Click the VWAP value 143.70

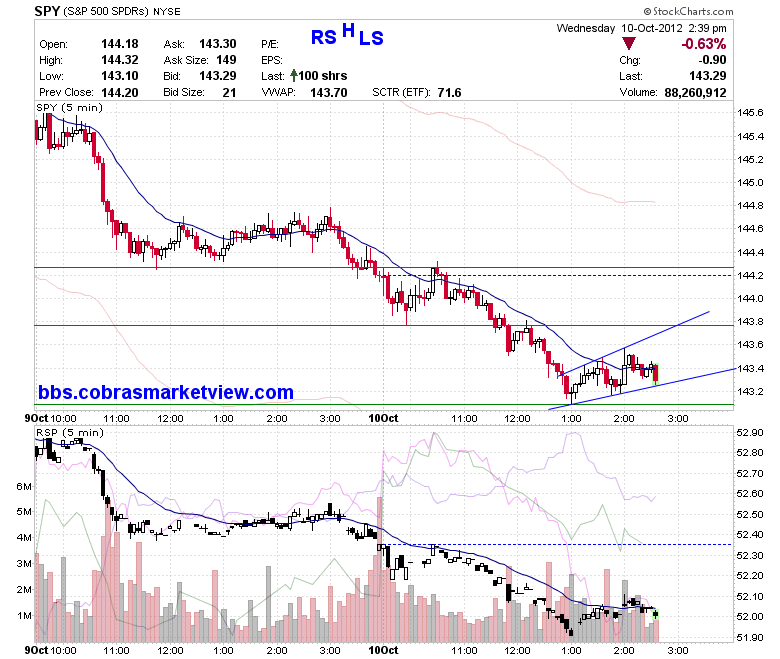click(x=329, y=93)
